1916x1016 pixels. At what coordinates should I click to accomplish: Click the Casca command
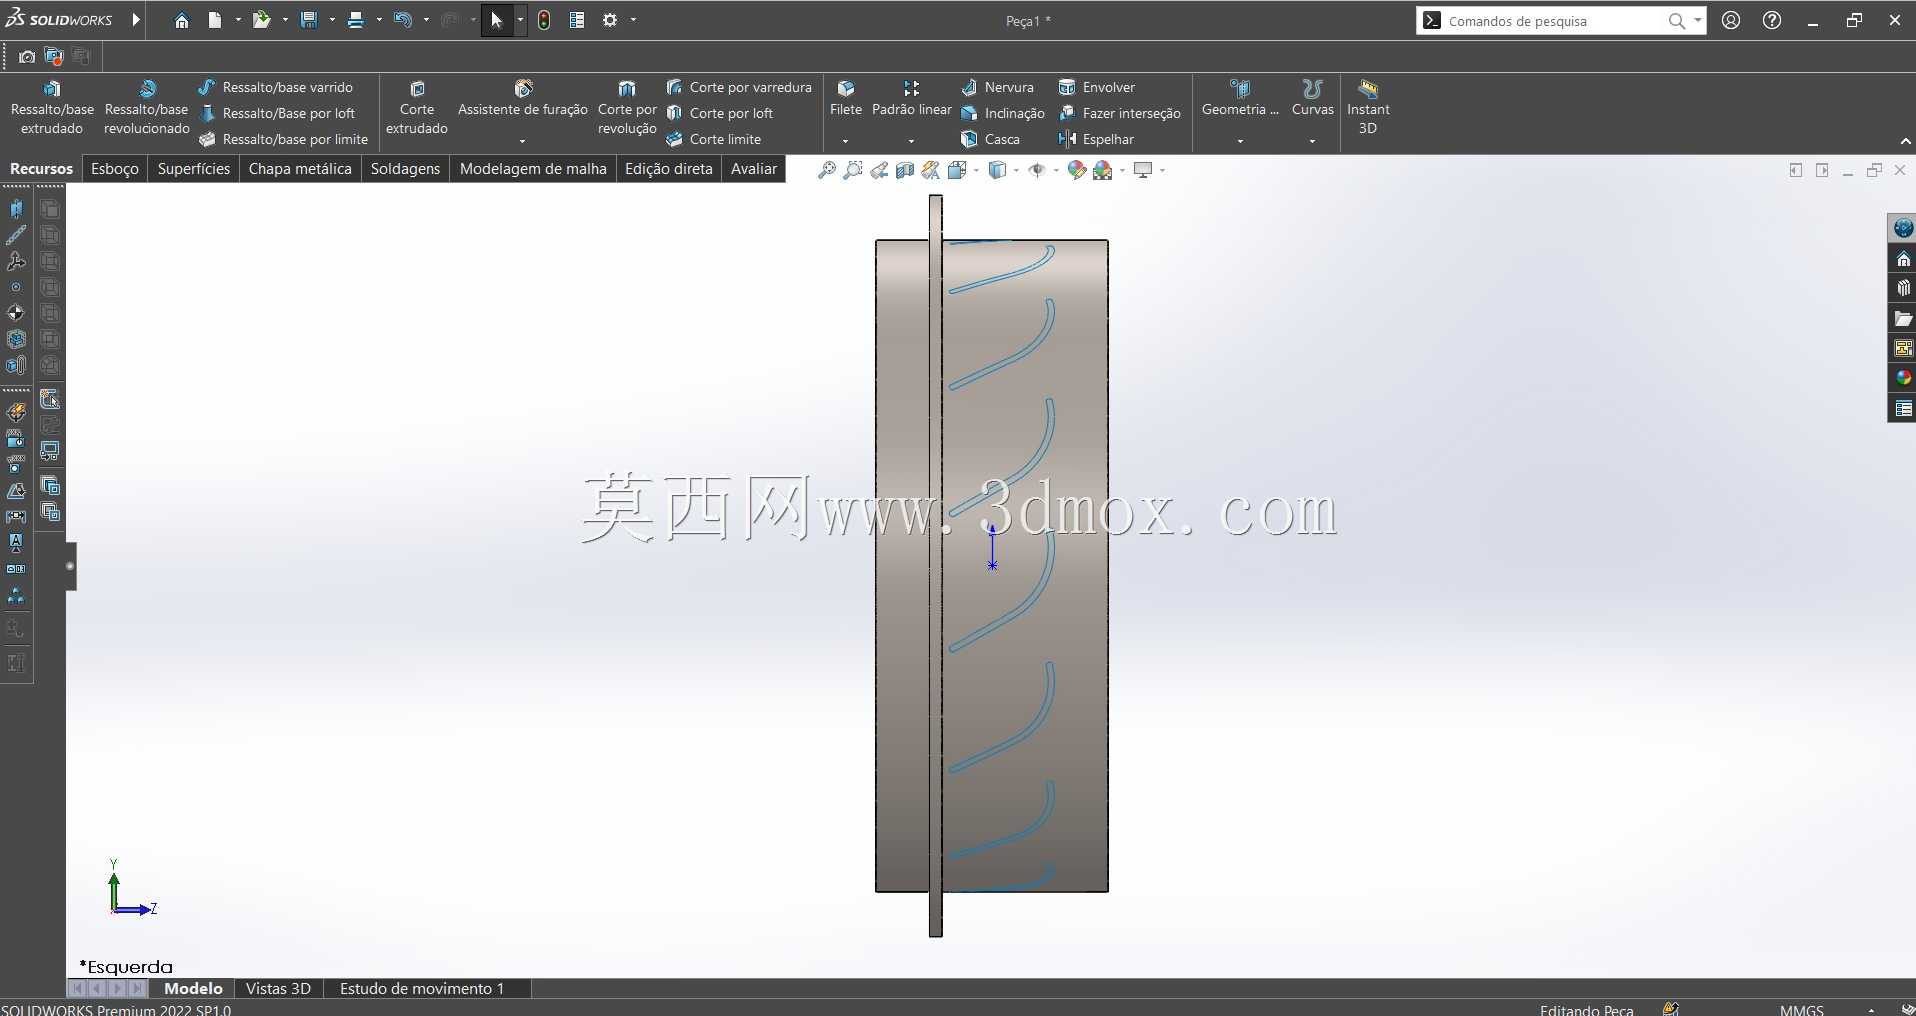(x=990, y=139)
